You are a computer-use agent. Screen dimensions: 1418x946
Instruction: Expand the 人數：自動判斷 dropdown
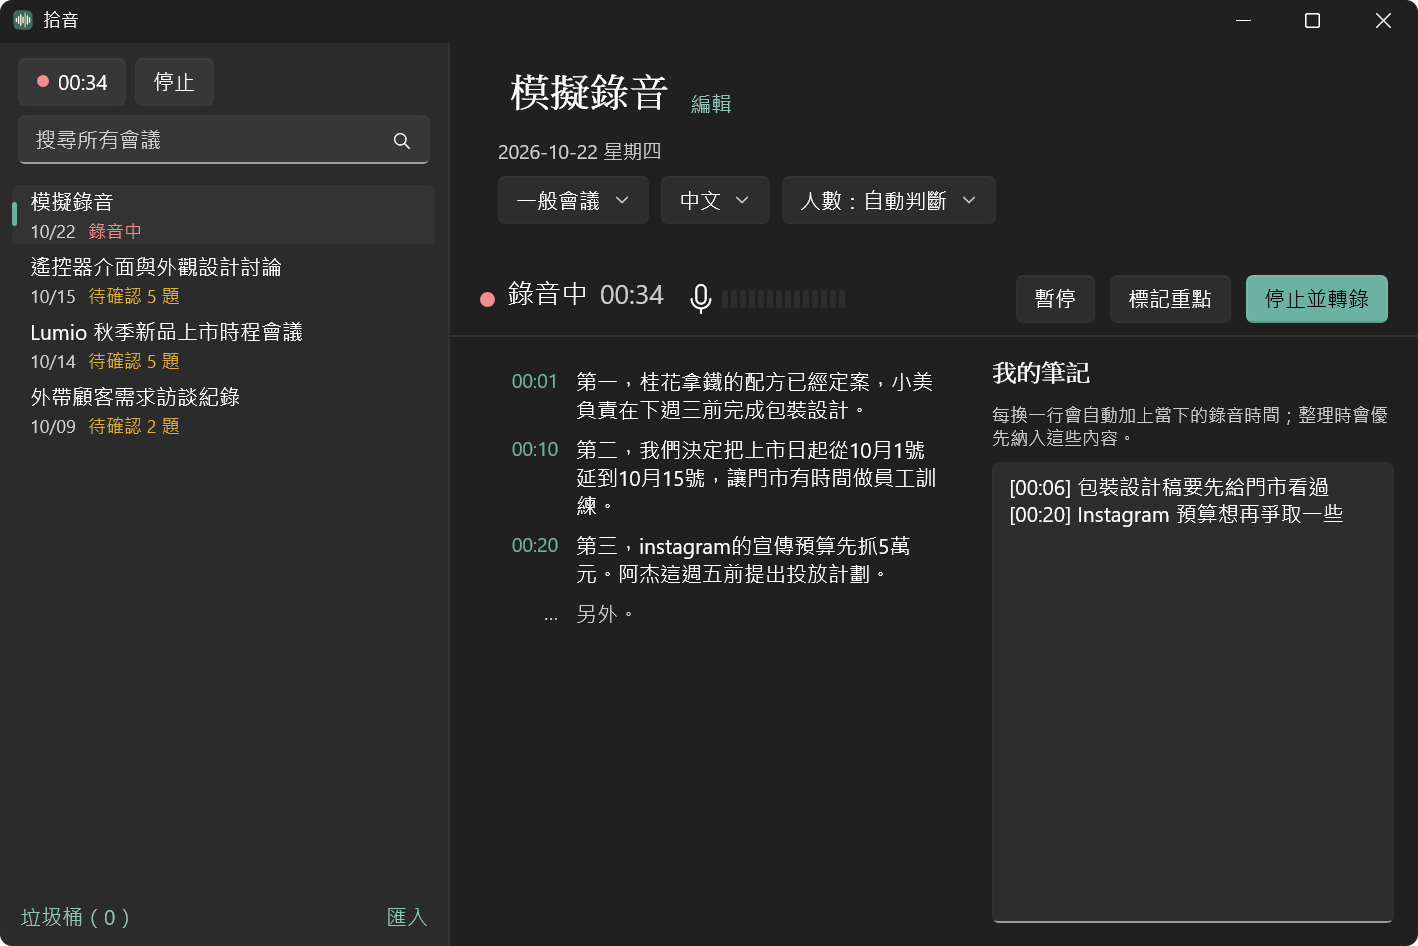click(889, 200)
